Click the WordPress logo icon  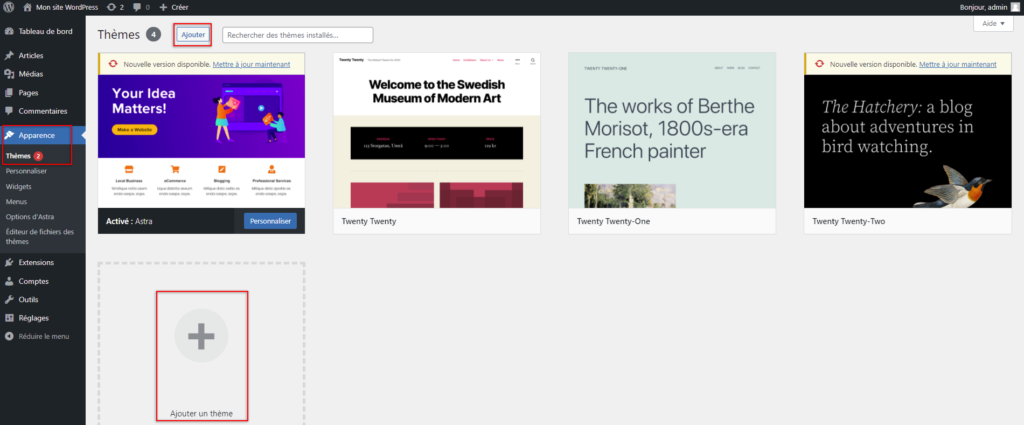(x=8, y=7)
